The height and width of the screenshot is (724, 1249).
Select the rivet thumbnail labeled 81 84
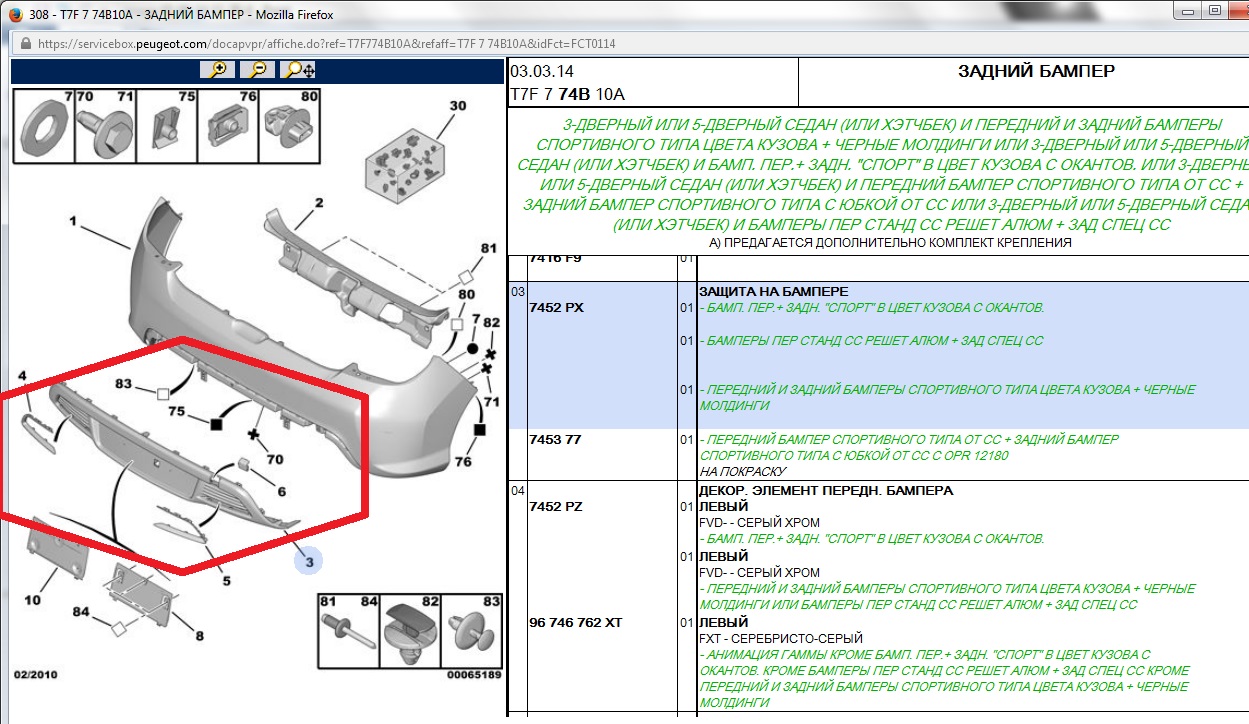pyautogui.click(x=346, y=632)
